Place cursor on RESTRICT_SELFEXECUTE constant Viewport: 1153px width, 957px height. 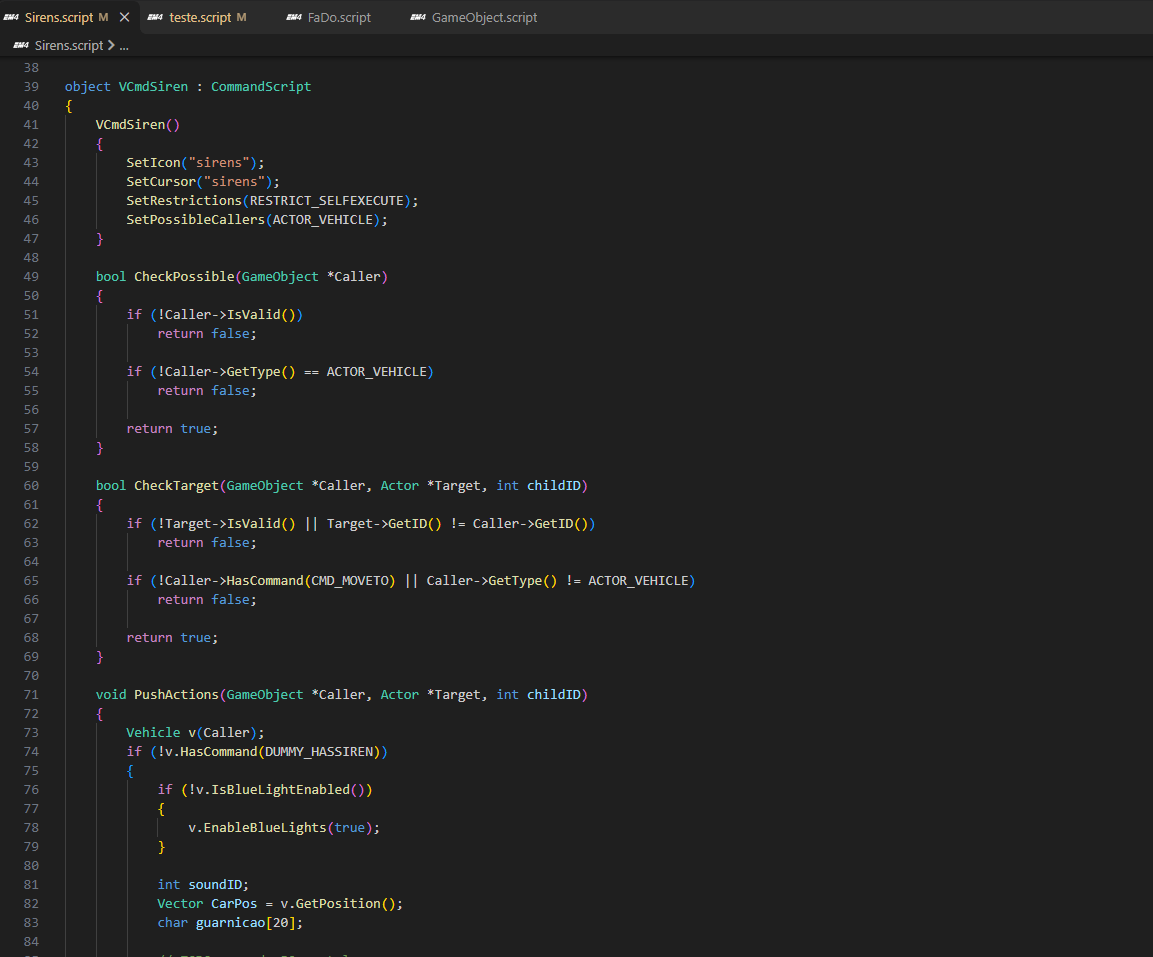pyautogui.click(x=326, y=201)
